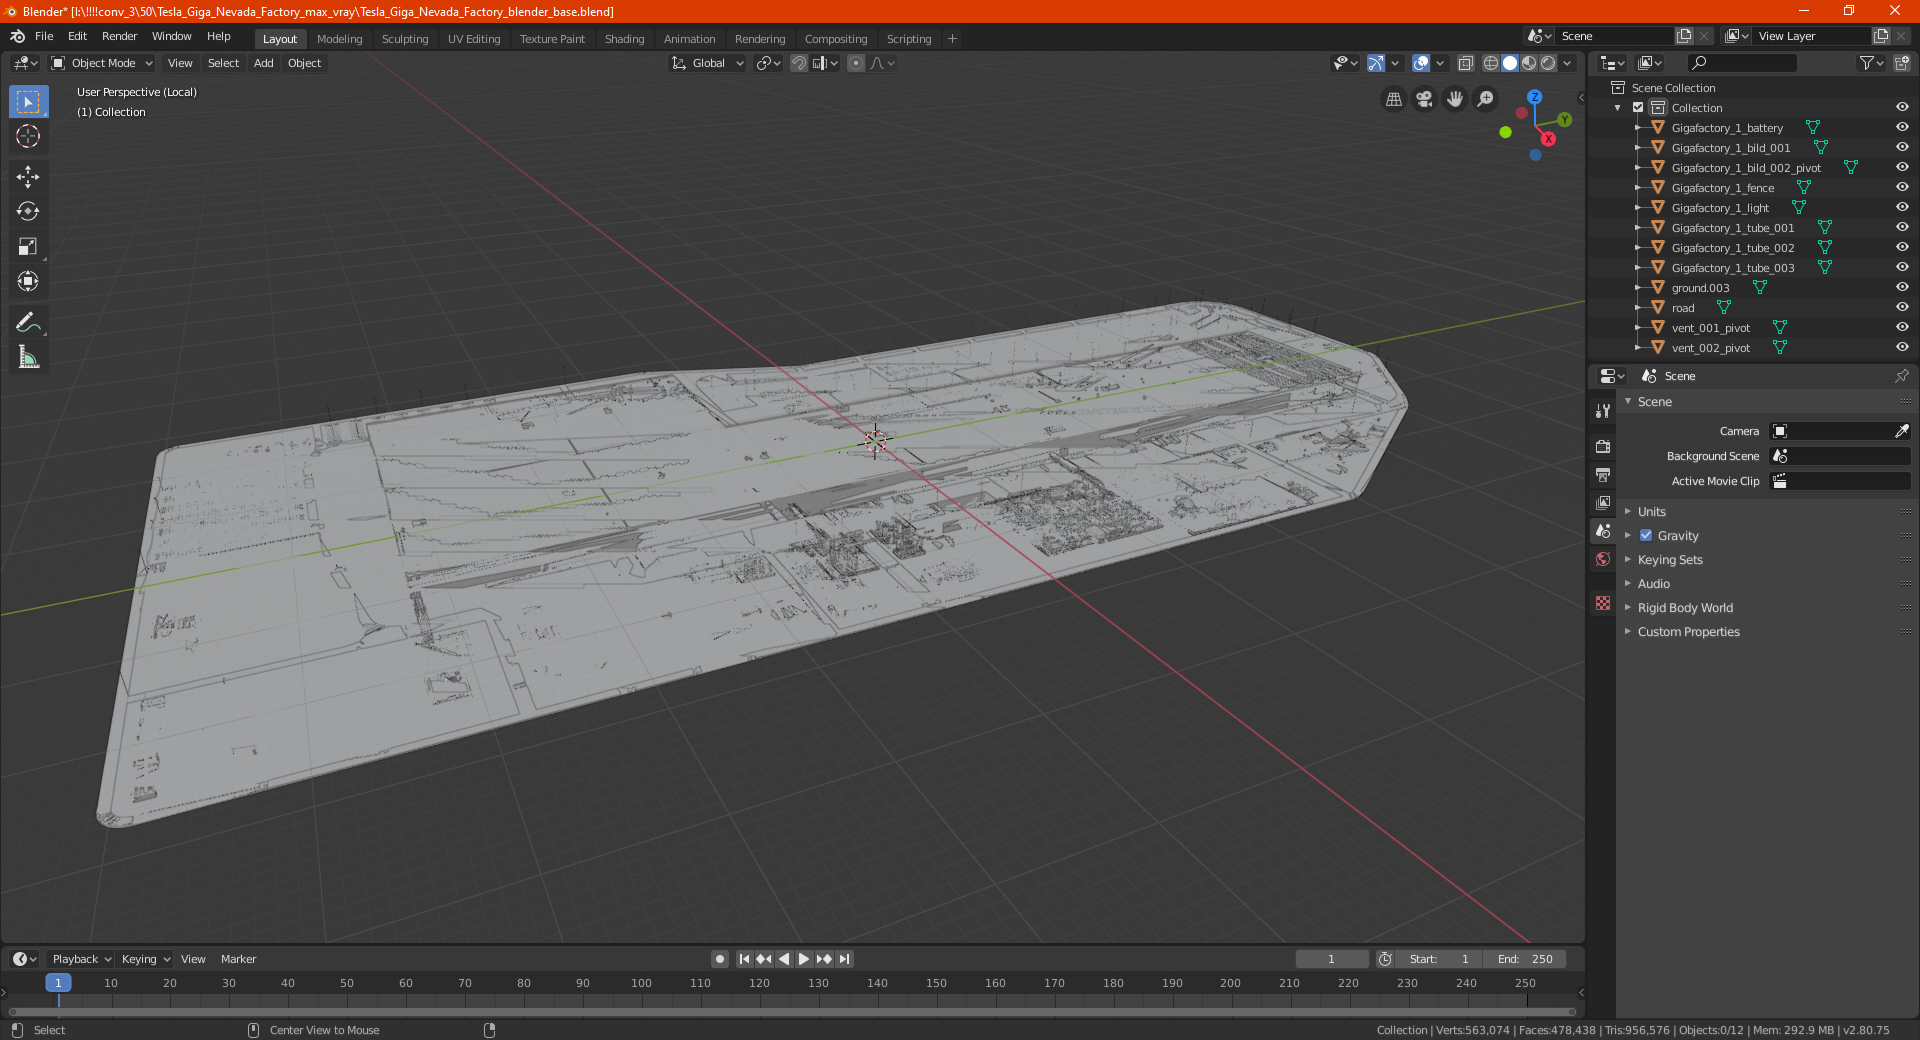Click the pan view hand icon
The image size is (1920, 1040).
tap(1455, 99)
